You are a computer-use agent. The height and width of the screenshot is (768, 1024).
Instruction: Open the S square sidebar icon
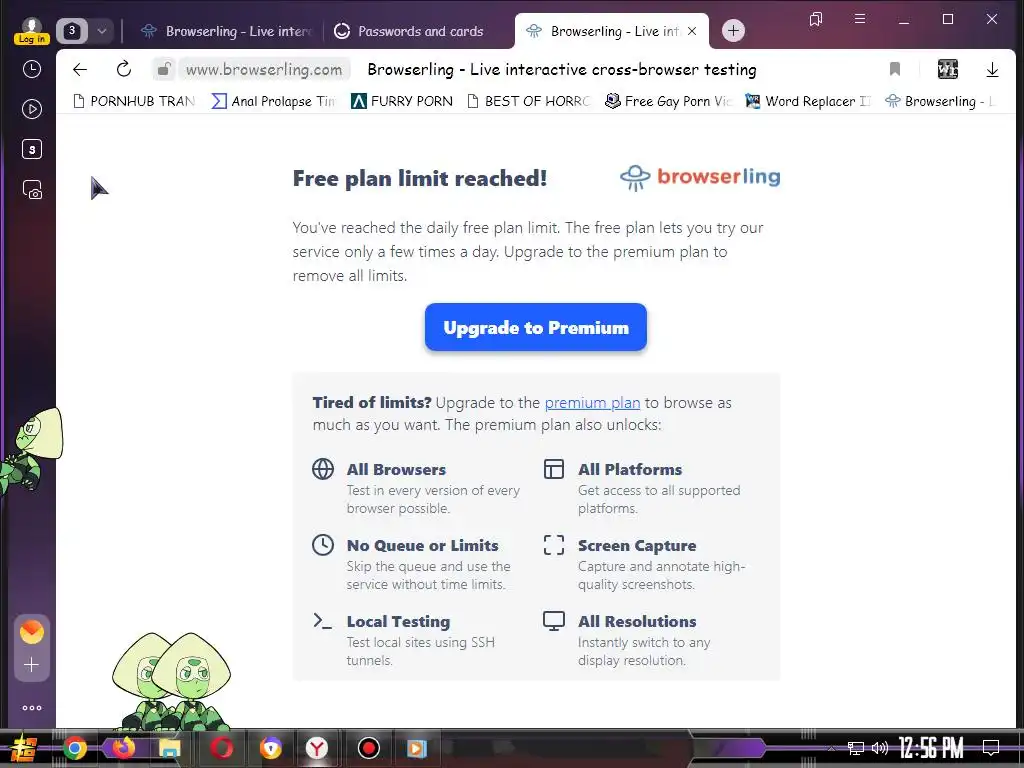31,150
